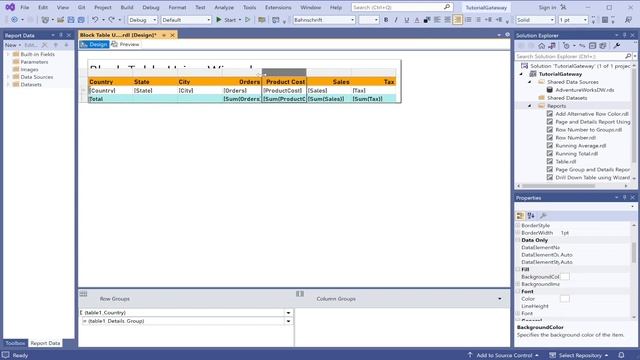Open the Format menu

pos(177,7)
